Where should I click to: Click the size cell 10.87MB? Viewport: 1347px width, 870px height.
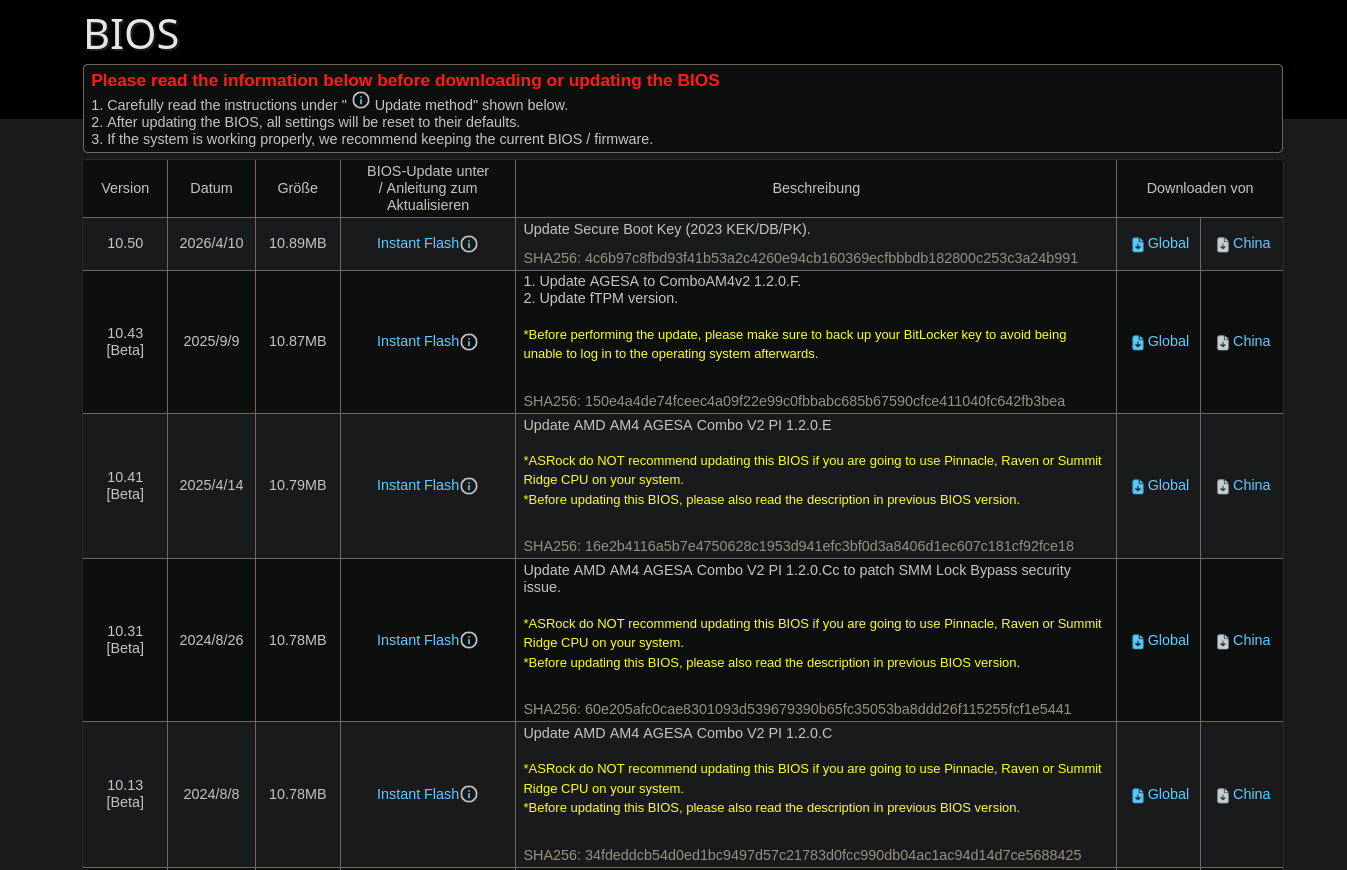coord(298,341)
